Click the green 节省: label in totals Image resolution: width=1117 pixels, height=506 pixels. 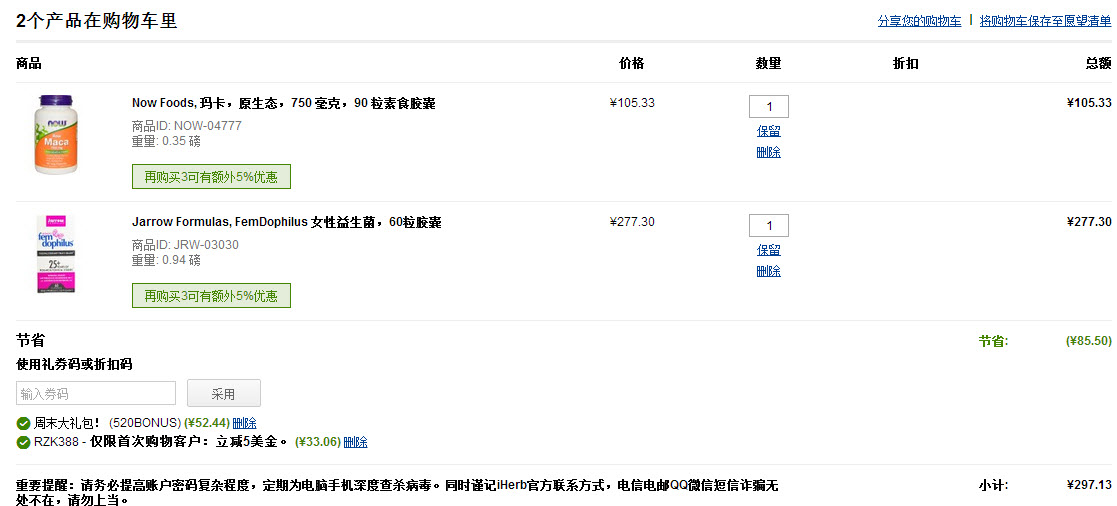pos(993,341)
